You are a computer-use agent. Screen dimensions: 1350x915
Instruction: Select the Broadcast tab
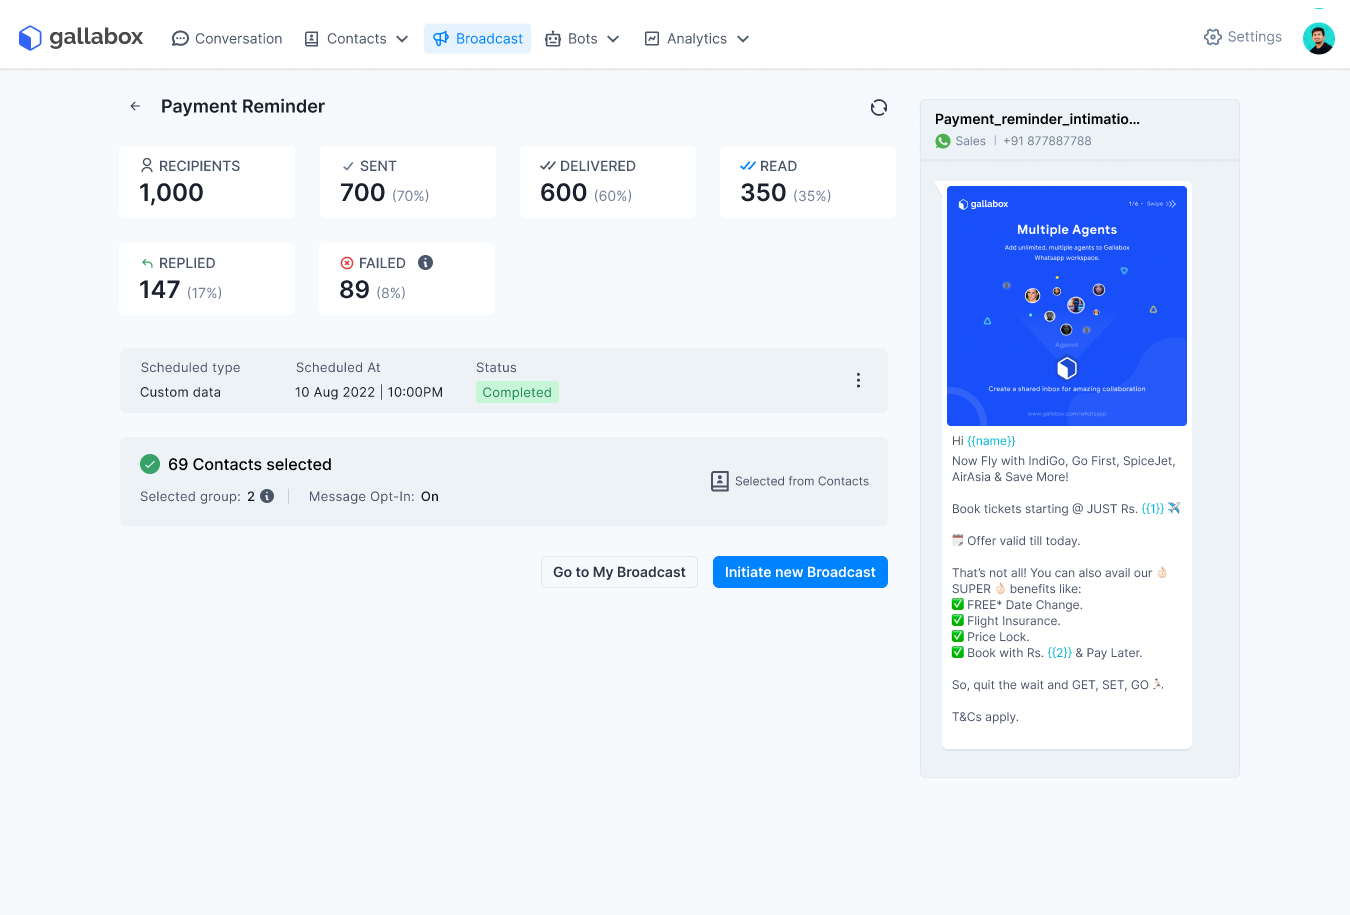[x=477, y=39]
